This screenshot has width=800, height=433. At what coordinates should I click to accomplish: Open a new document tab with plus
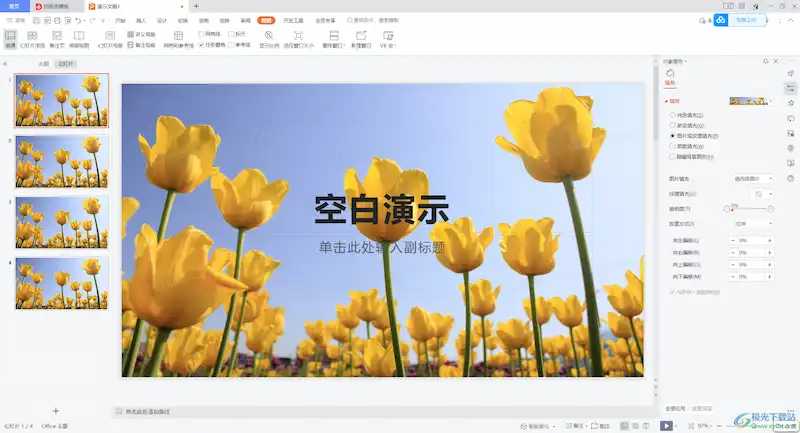click(196, 6)
